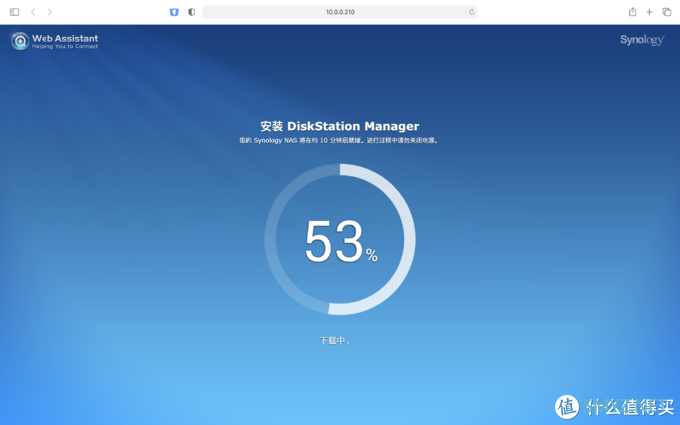Screen dimensions: 680x425
Task: Toggle the Safari sidebar icon
Action: (14, 12)
